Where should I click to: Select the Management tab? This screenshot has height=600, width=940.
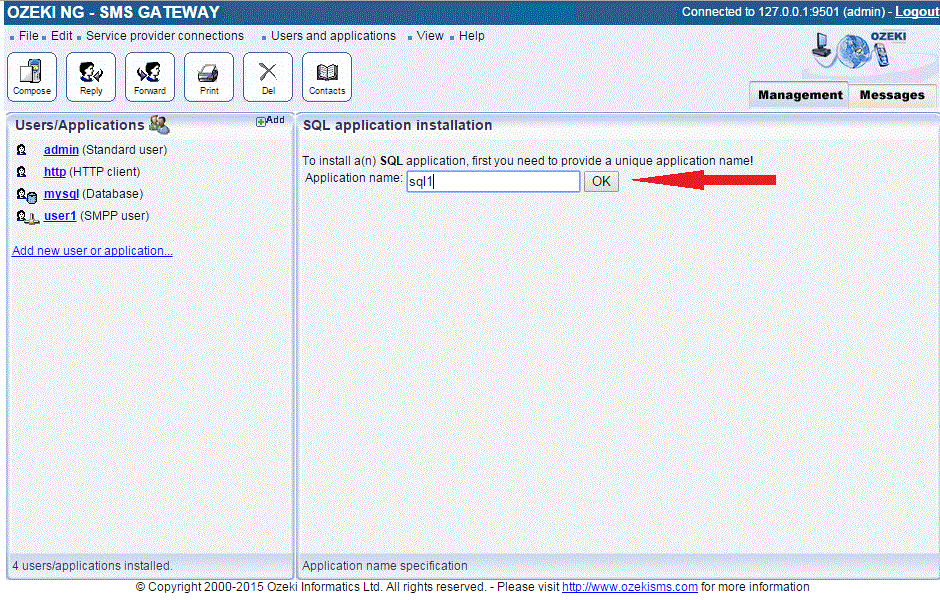[x=798, y=95]
